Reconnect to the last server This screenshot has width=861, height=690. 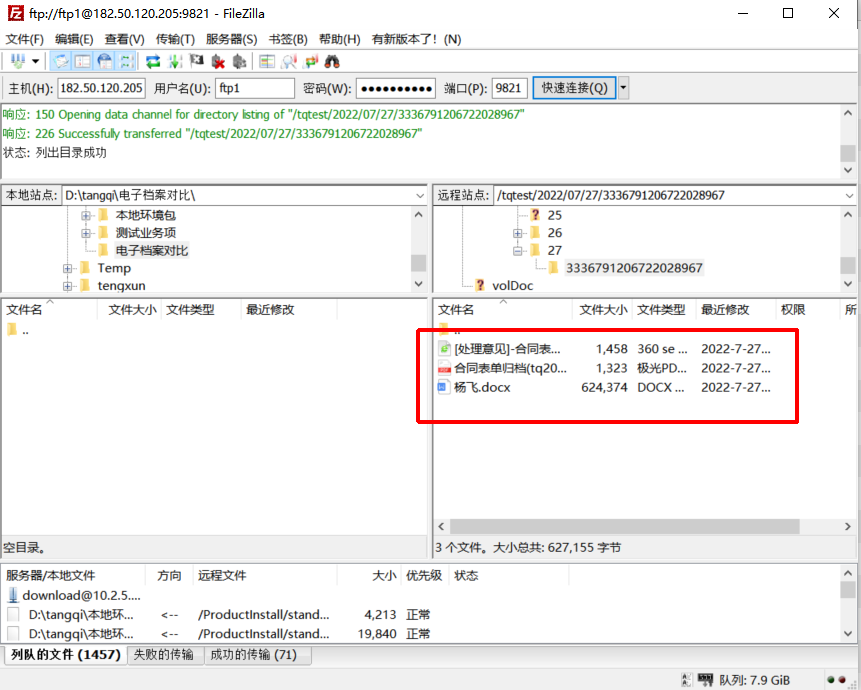click(239, 61)
